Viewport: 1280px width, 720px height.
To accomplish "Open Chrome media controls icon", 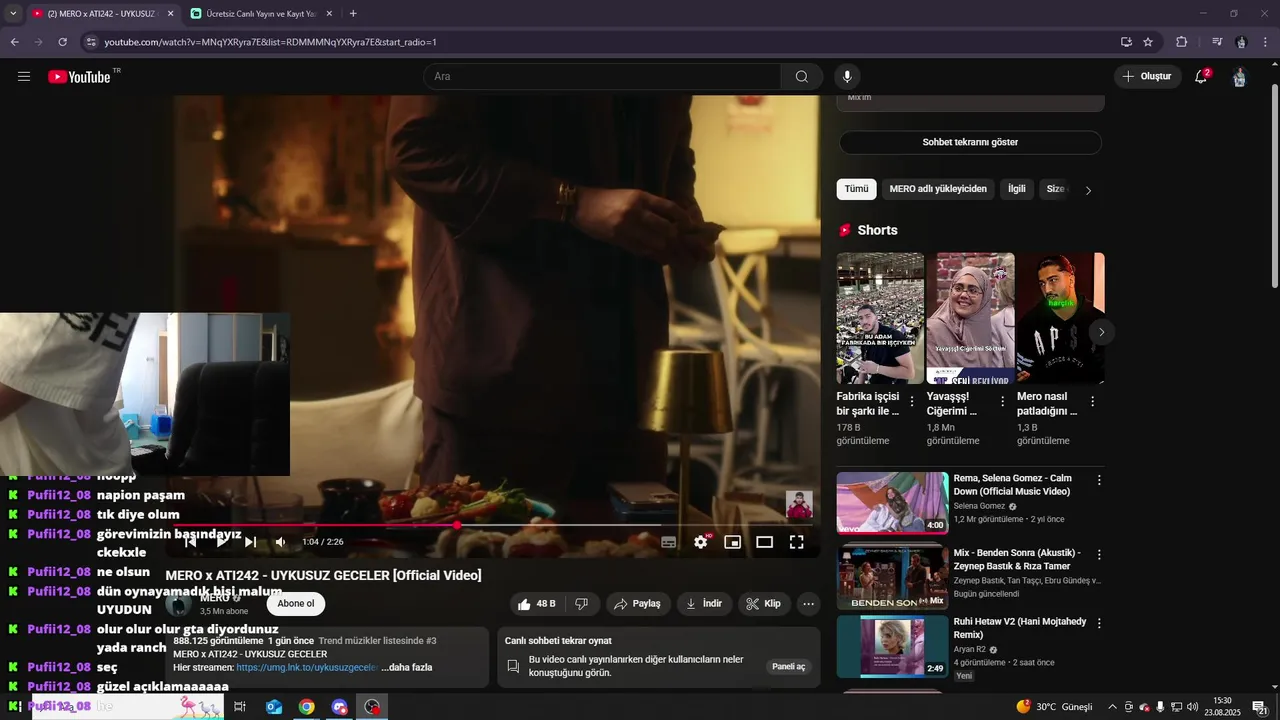I will tap(1217, 42).
